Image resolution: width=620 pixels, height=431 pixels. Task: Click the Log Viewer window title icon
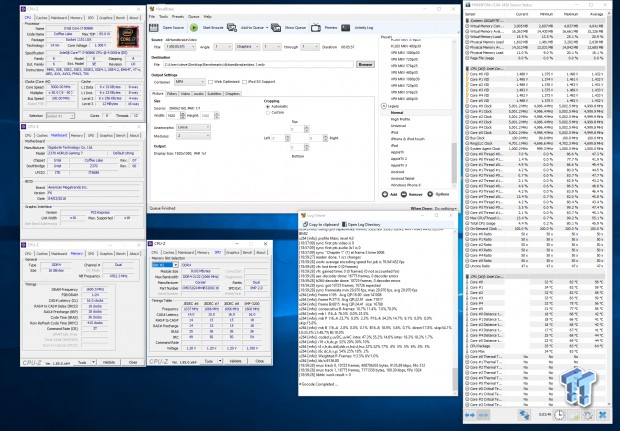tap(303, 216)
